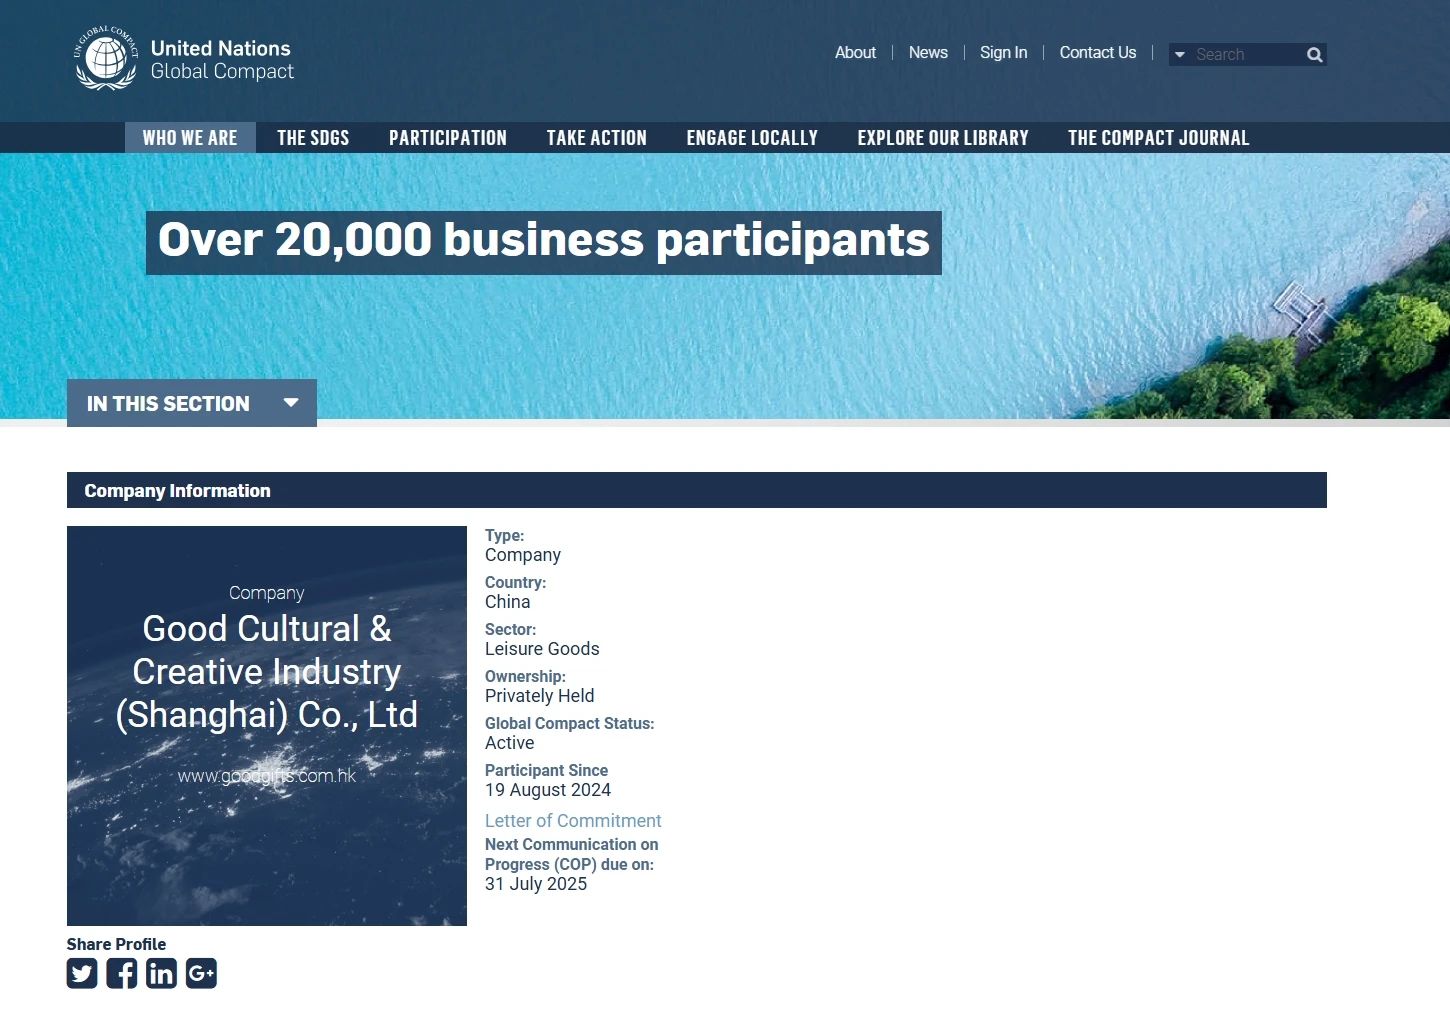Go to the About page

pos(855,53)
